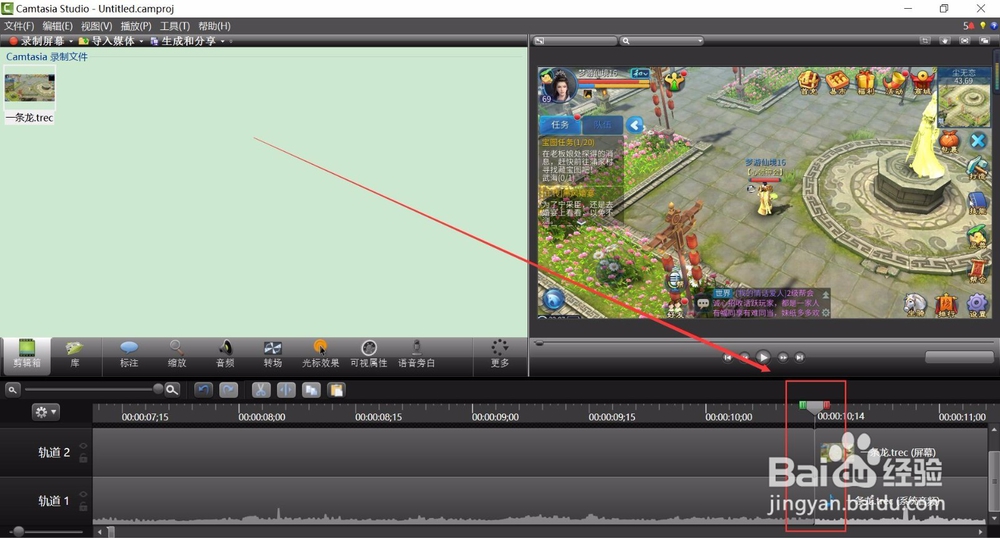Toggle lock for 轨道 2
The width and height of the screenshot is (1000, 538).
[83, 458]
